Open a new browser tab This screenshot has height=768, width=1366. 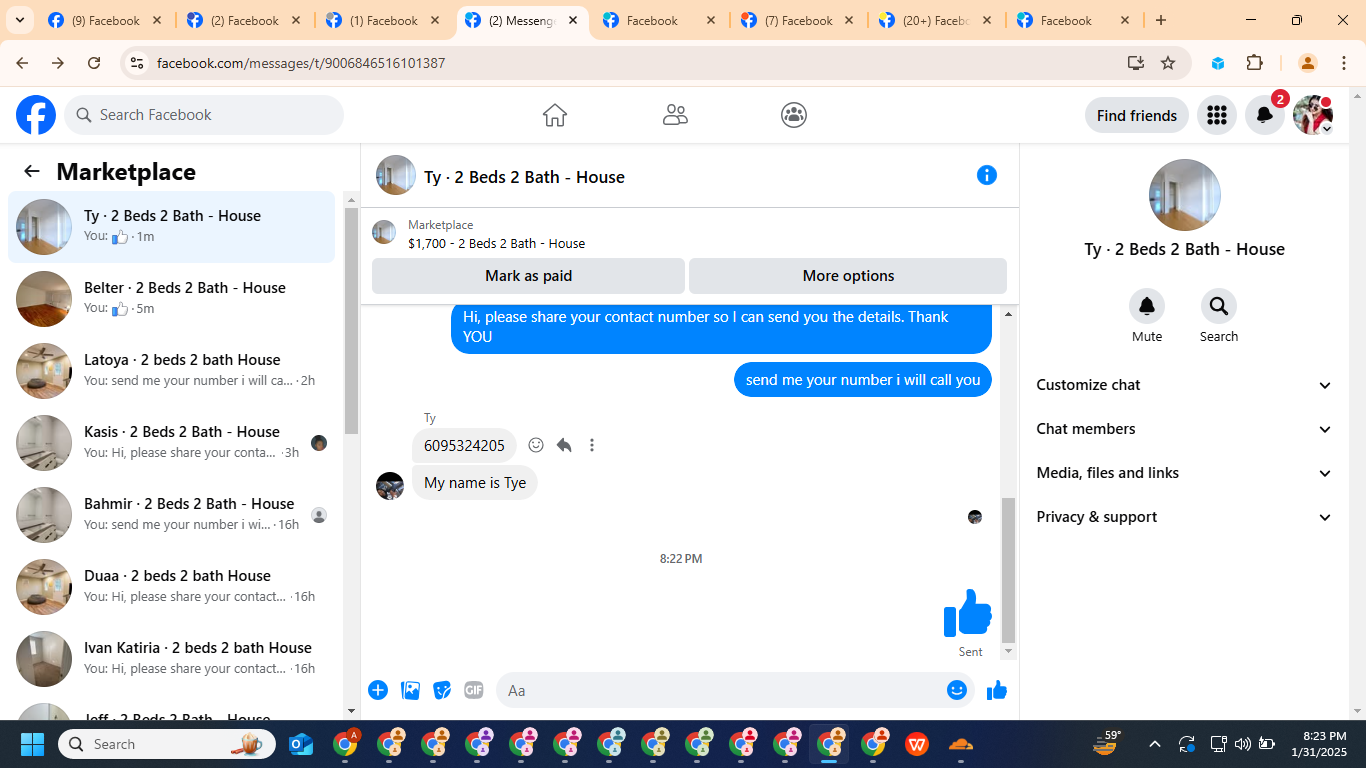click(x=1160, y=20)
